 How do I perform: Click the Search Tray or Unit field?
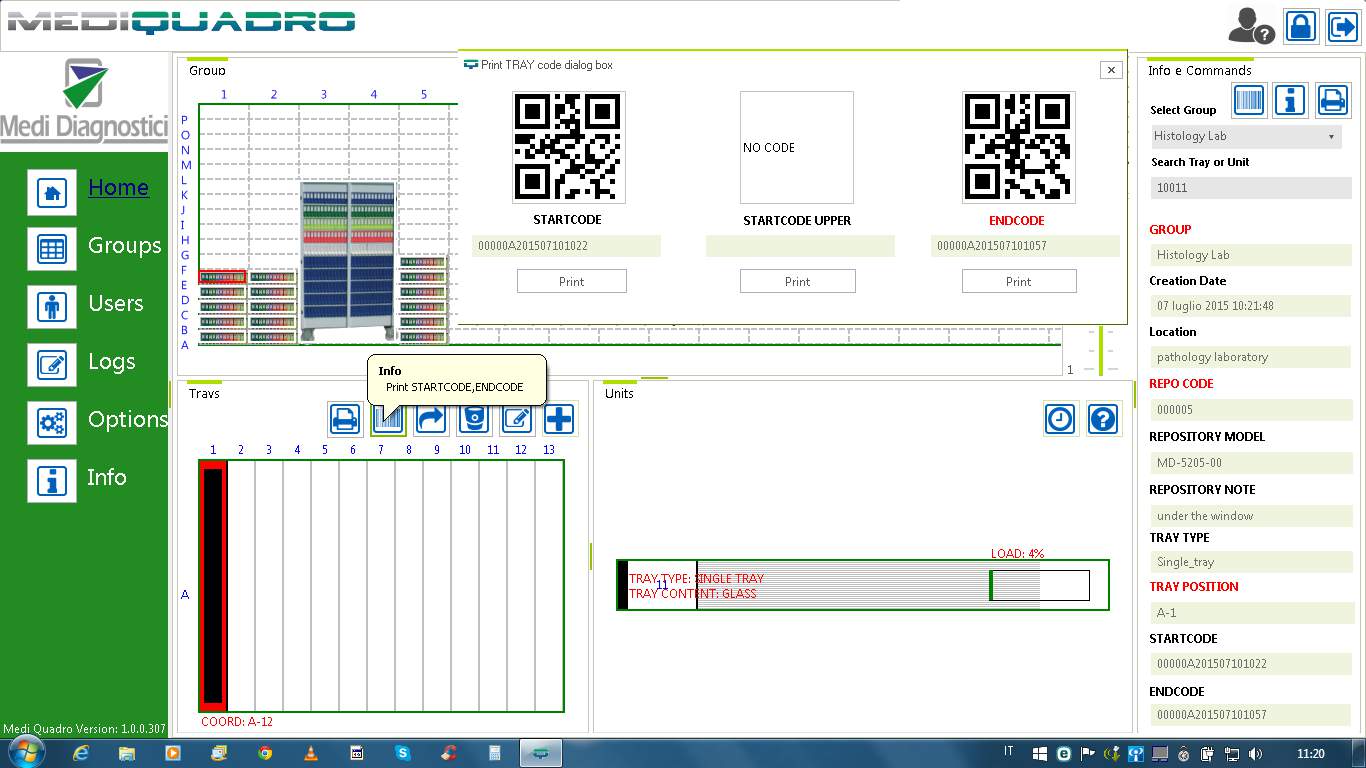point(1250,187)
